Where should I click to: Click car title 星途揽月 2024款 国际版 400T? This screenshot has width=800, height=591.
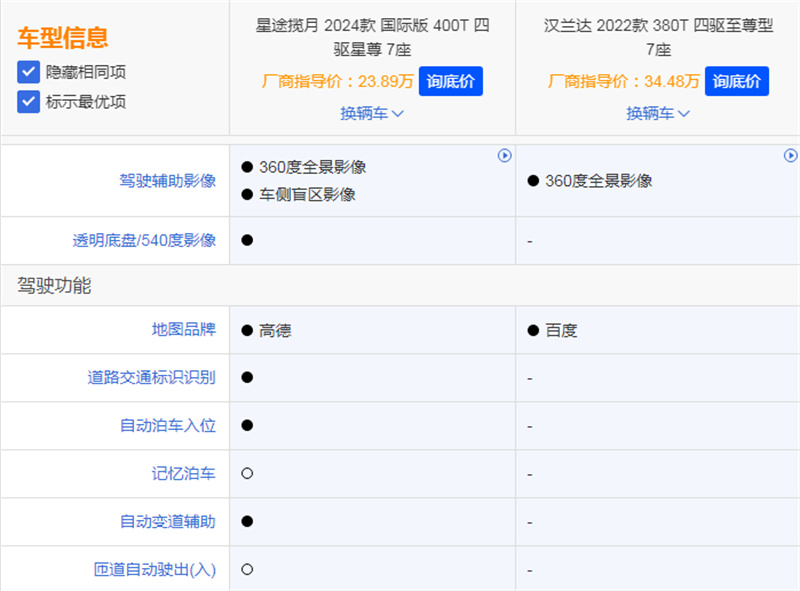(372, 37)
